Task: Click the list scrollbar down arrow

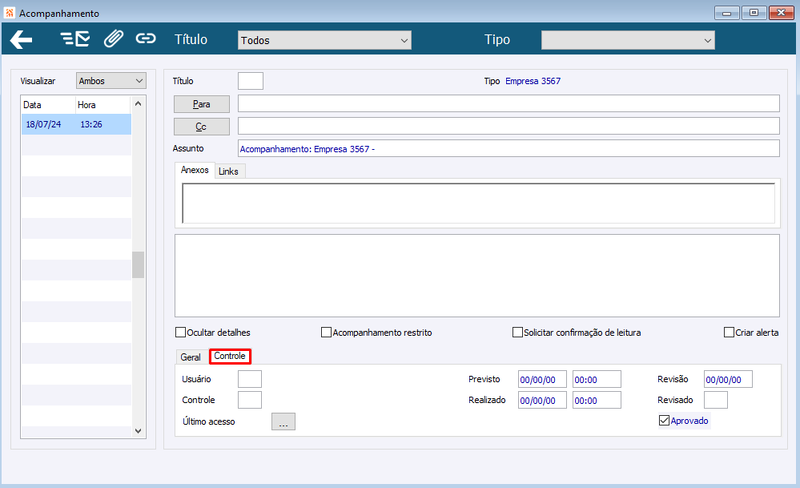Action: (138, 431)
